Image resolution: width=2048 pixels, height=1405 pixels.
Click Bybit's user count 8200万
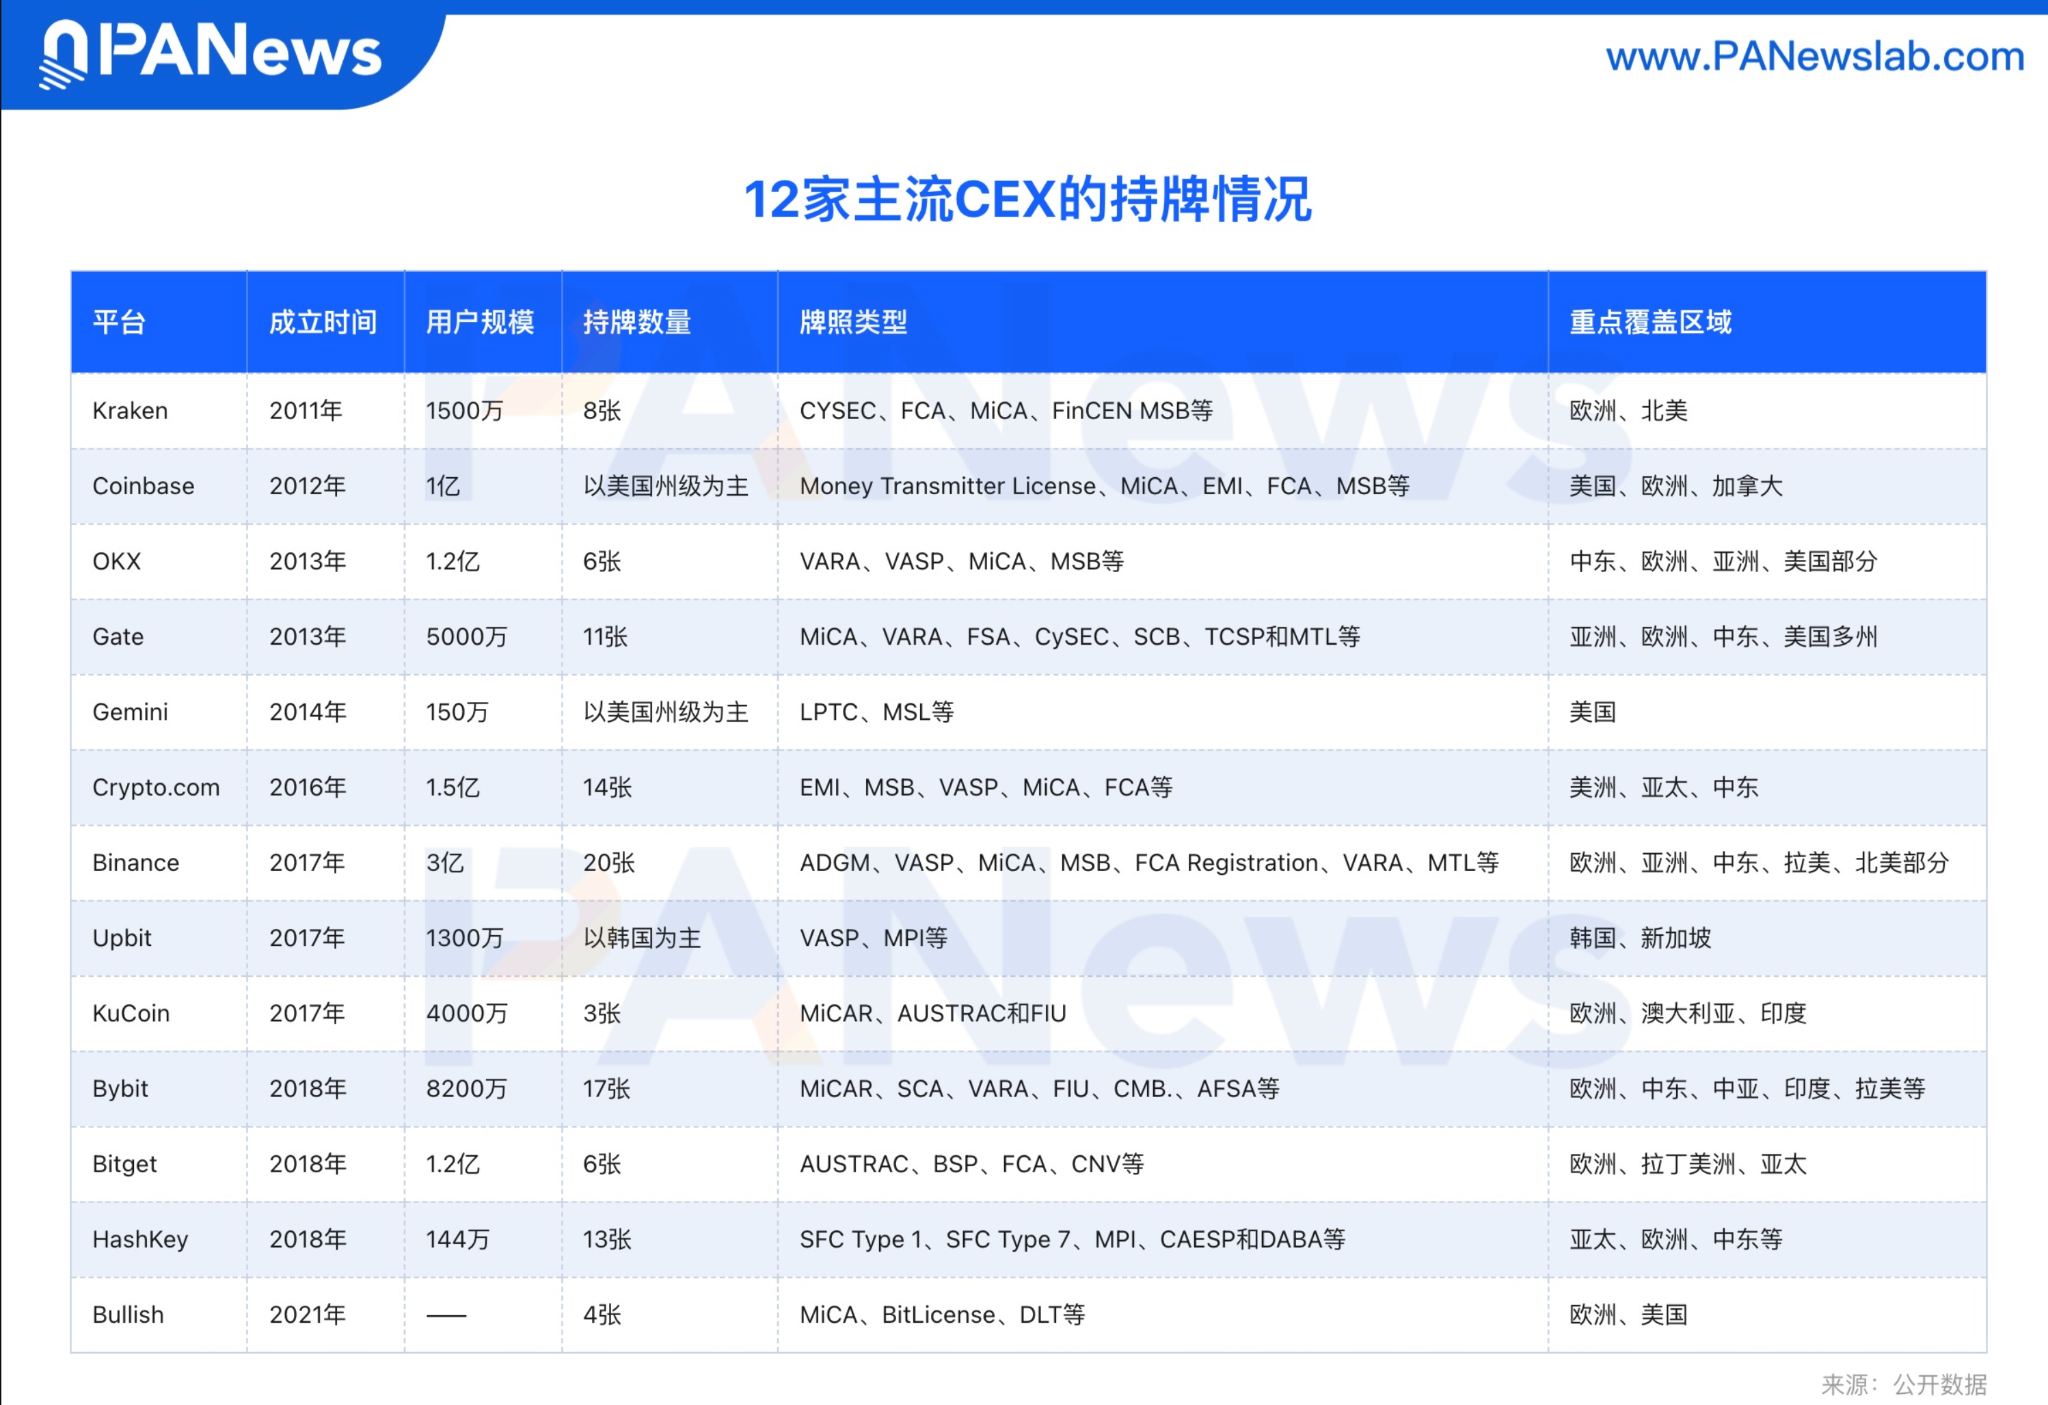[466, 1089]
